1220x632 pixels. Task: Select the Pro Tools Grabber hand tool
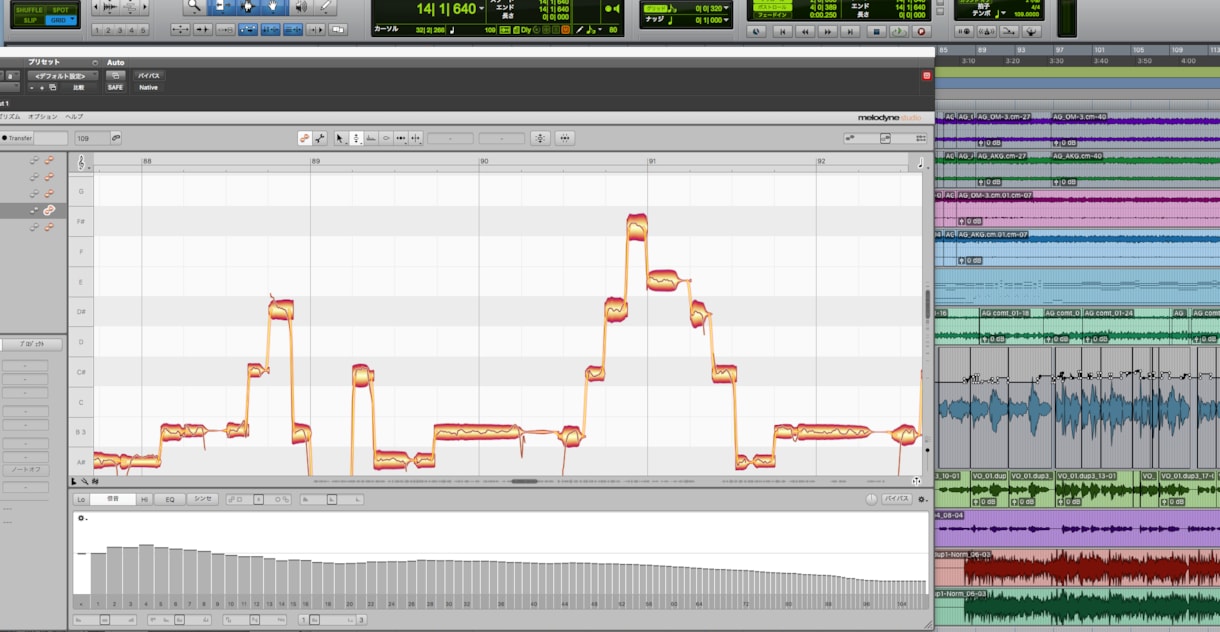coord(273,7)
